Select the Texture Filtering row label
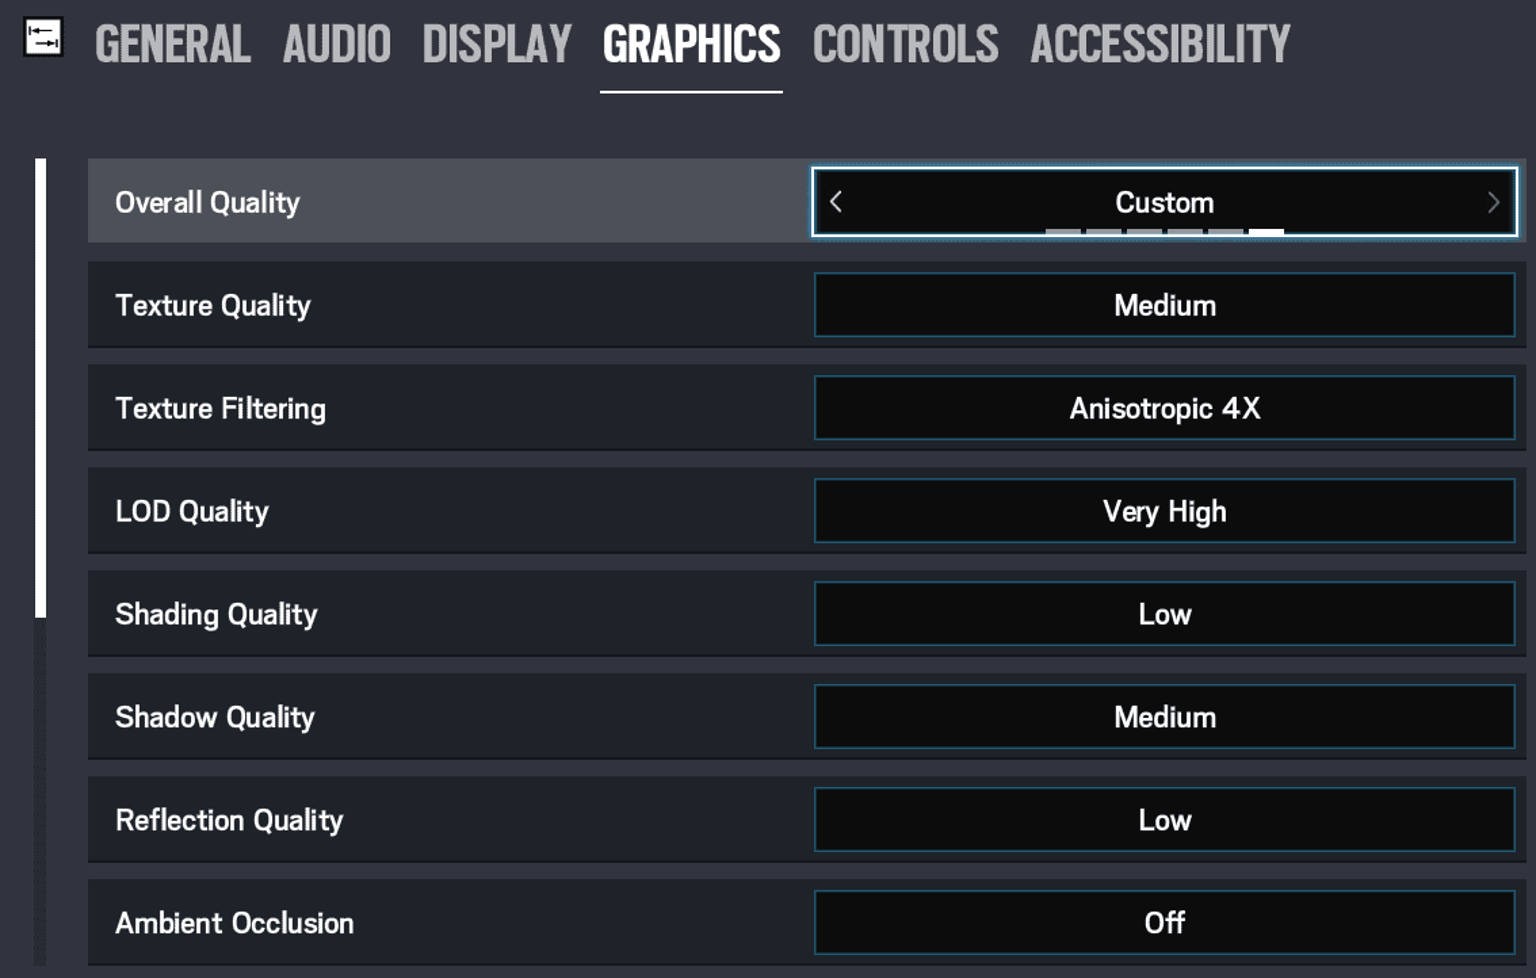The width and height of the screenshot is (1536, 978). click(x=220, y=408)
